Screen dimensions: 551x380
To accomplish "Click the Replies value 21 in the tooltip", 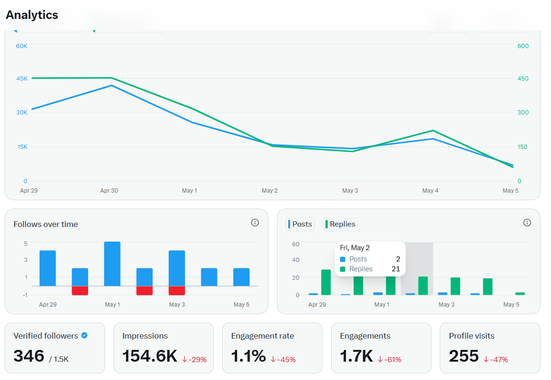I will [x=396, y=269].
